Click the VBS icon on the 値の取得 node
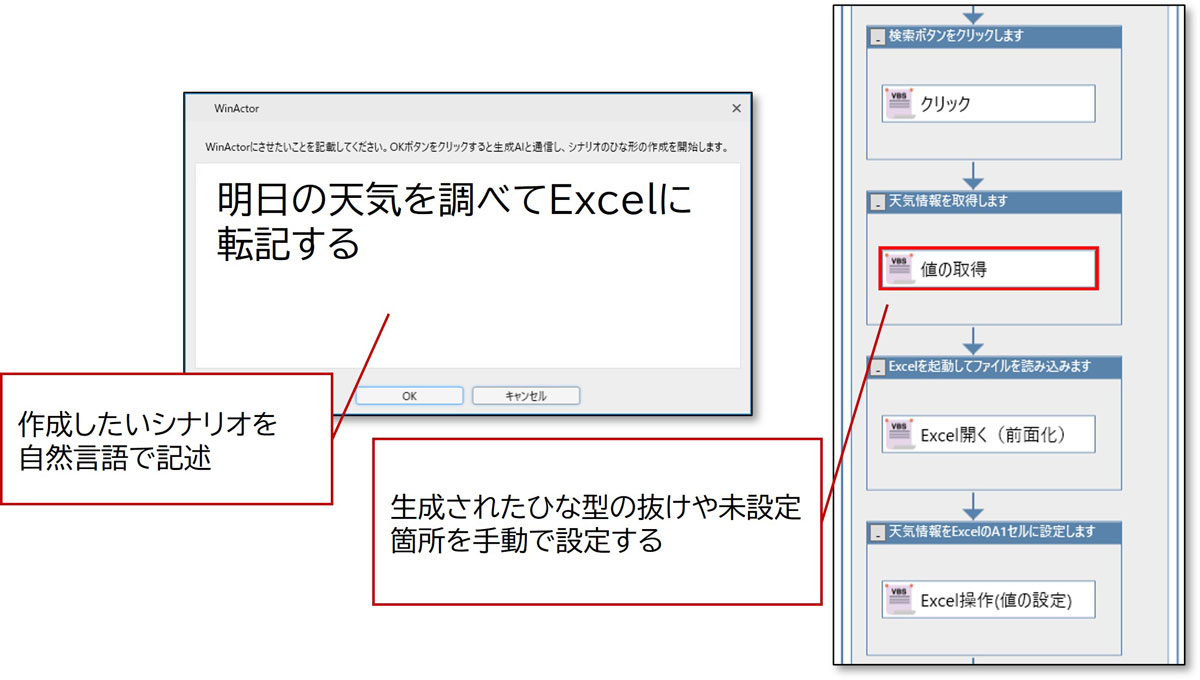Screen dimensions: 1200x680 pyautogui.click(x=898, y=268)
